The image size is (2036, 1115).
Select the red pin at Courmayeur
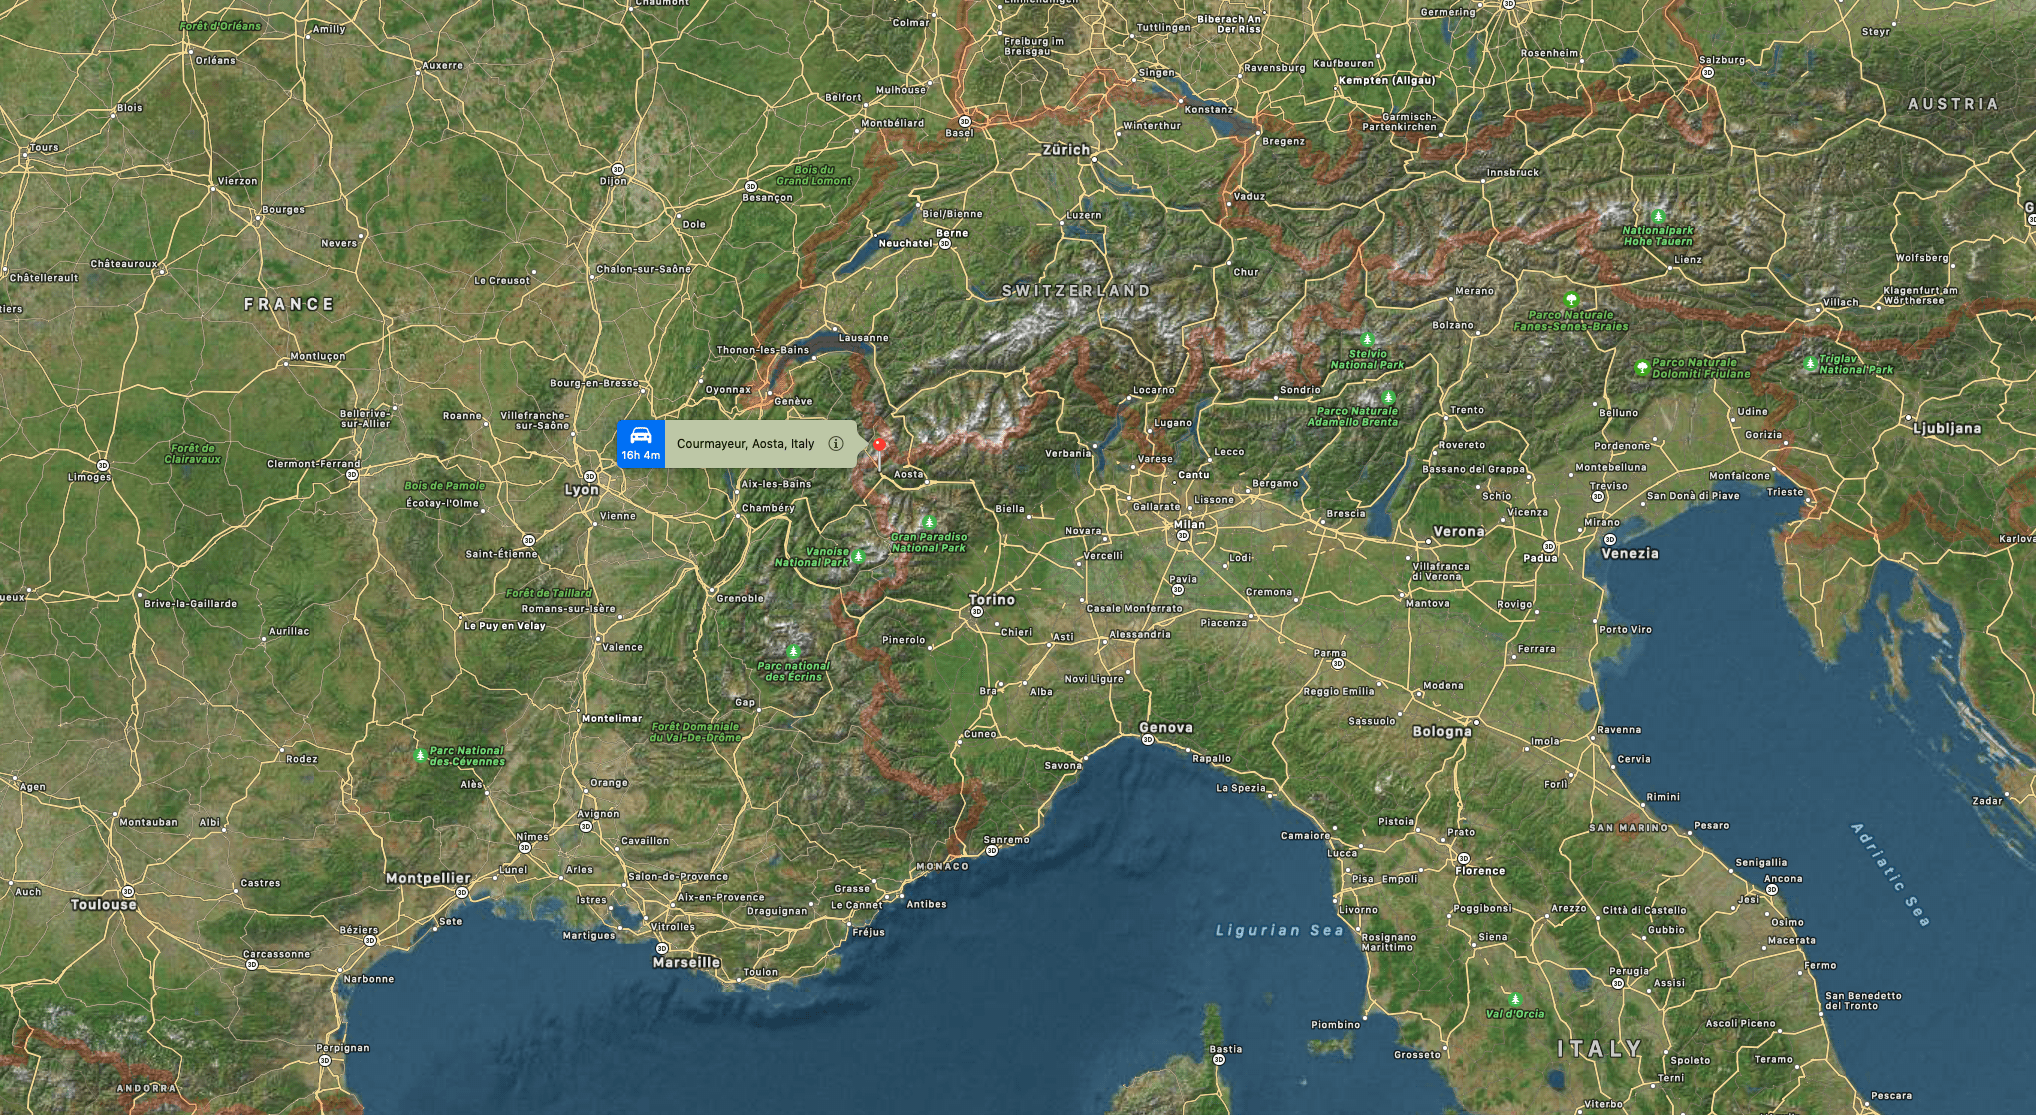(x=880, y=444)
